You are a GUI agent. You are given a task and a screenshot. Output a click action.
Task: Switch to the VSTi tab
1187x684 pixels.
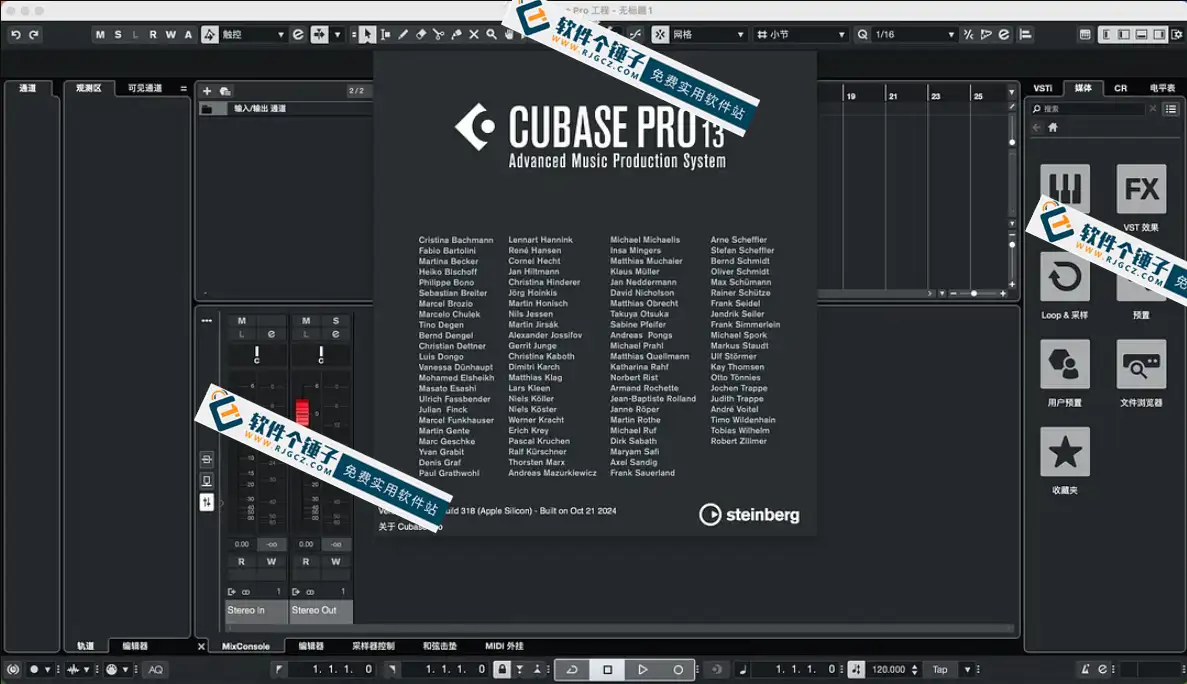pyautogui.click(x=1042, y=88)
